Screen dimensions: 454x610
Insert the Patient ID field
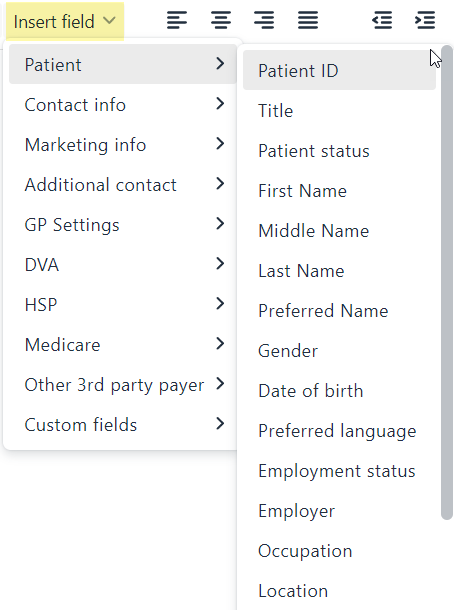(339, 70)
